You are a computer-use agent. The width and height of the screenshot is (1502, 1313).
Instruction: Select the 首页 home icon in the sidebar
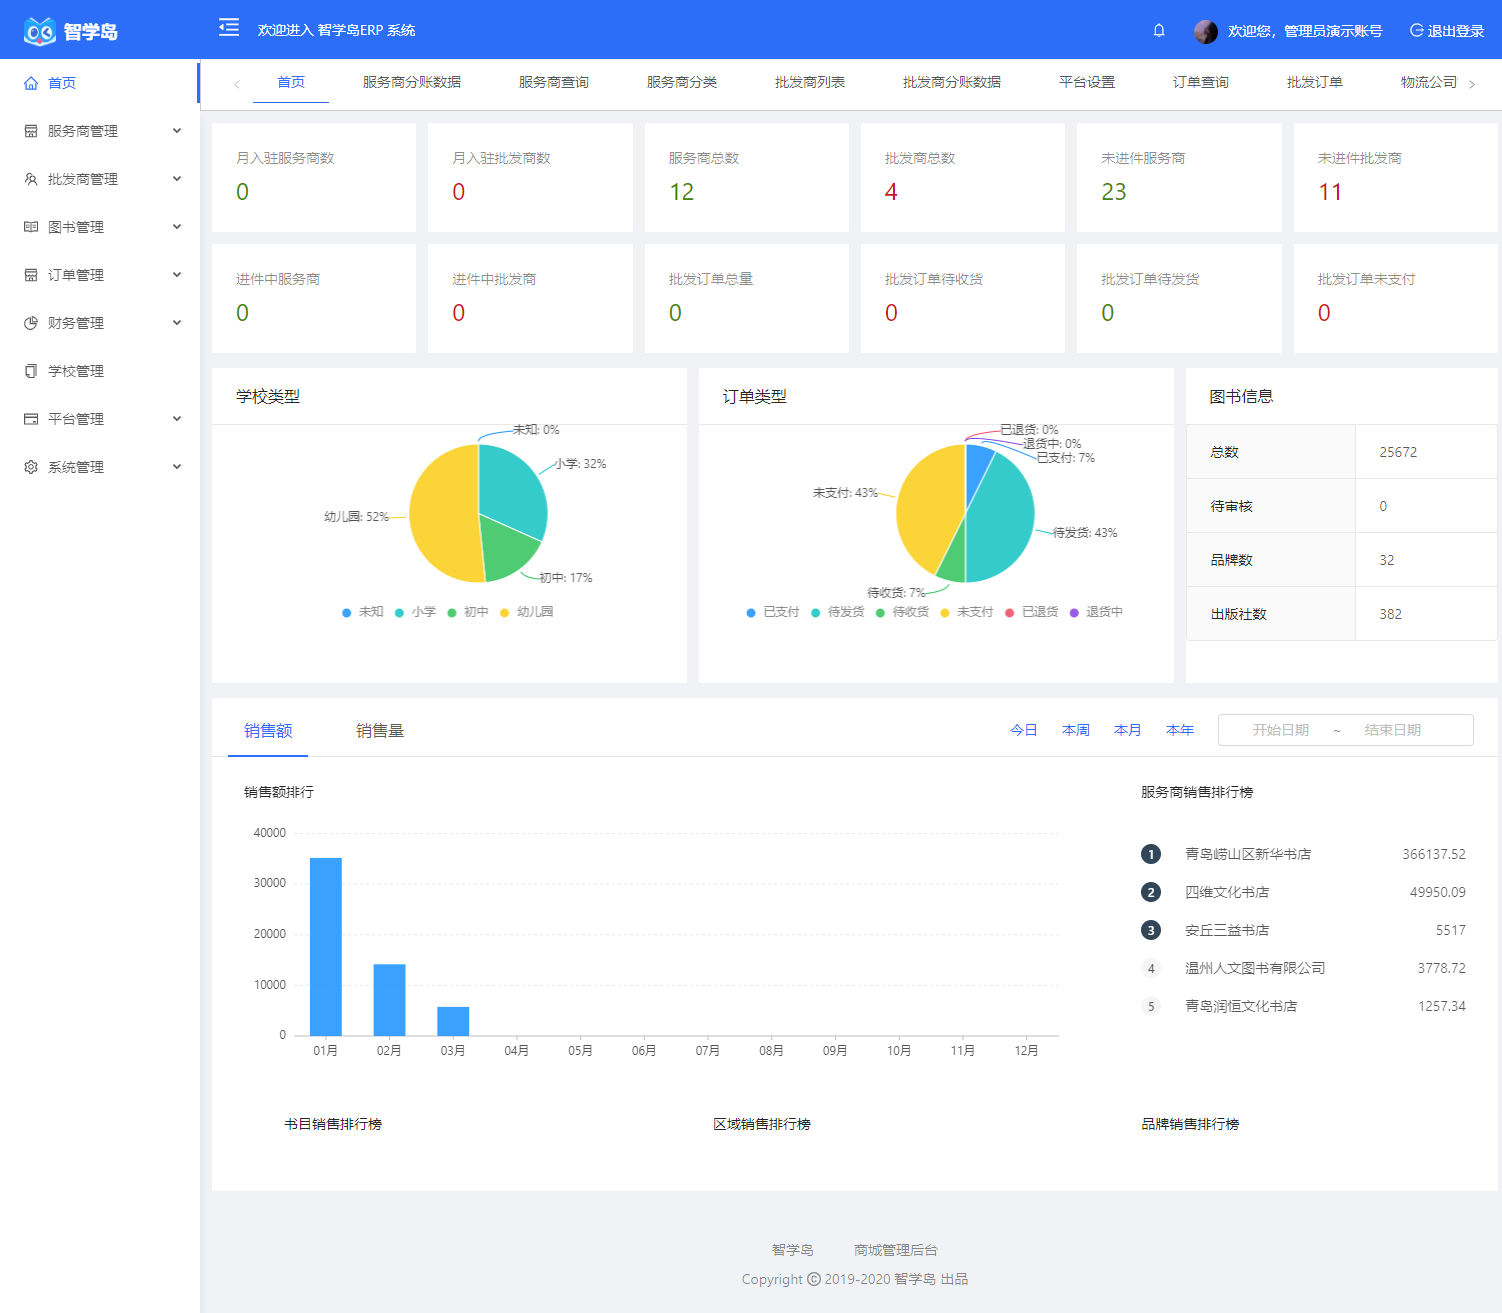[x=30, y=83]
